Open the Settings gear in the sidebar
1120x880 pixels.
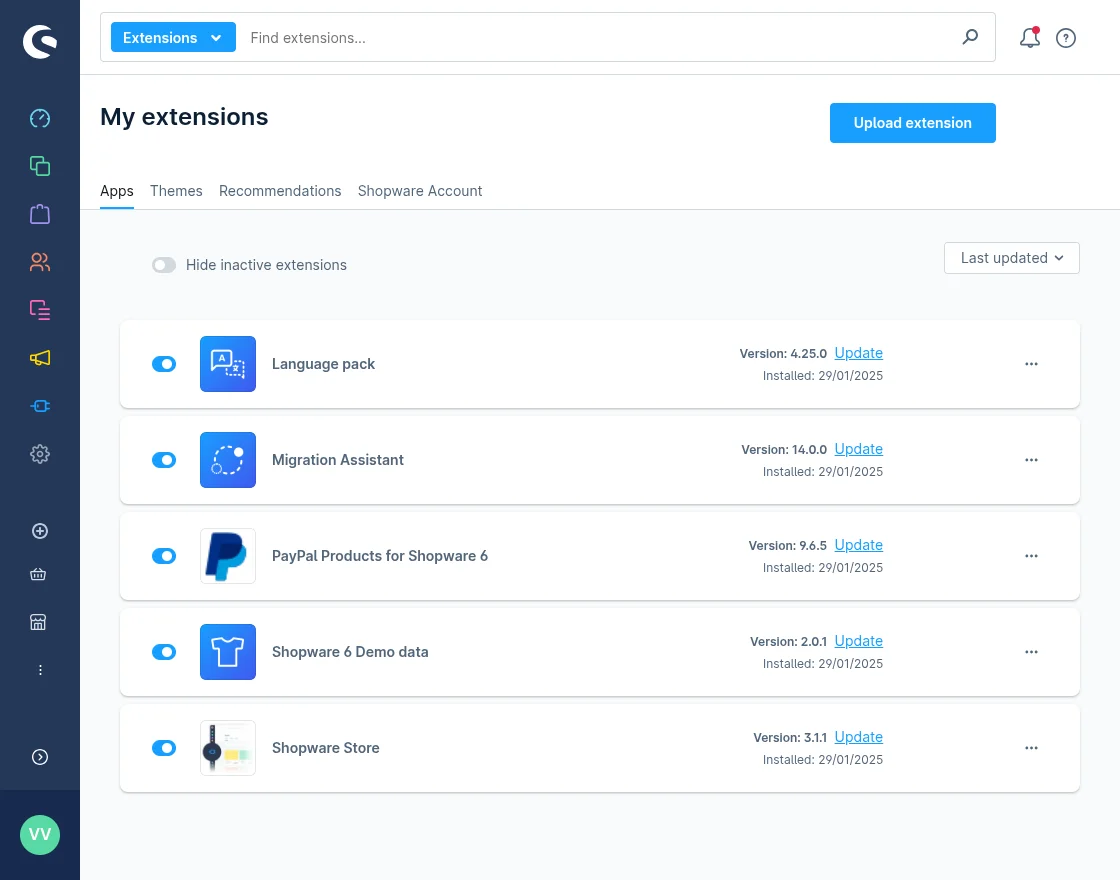click(40, 454)
